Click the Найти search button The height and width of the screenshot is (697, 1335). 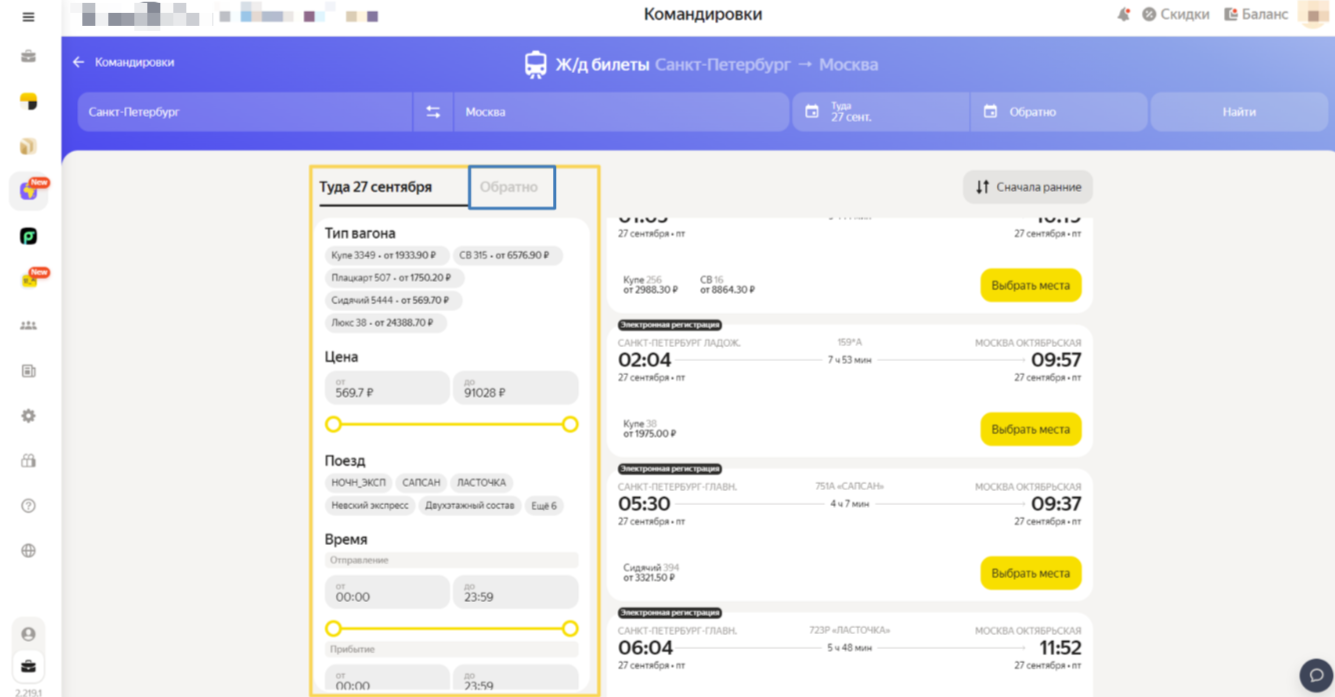click(x=1239, y=112)
